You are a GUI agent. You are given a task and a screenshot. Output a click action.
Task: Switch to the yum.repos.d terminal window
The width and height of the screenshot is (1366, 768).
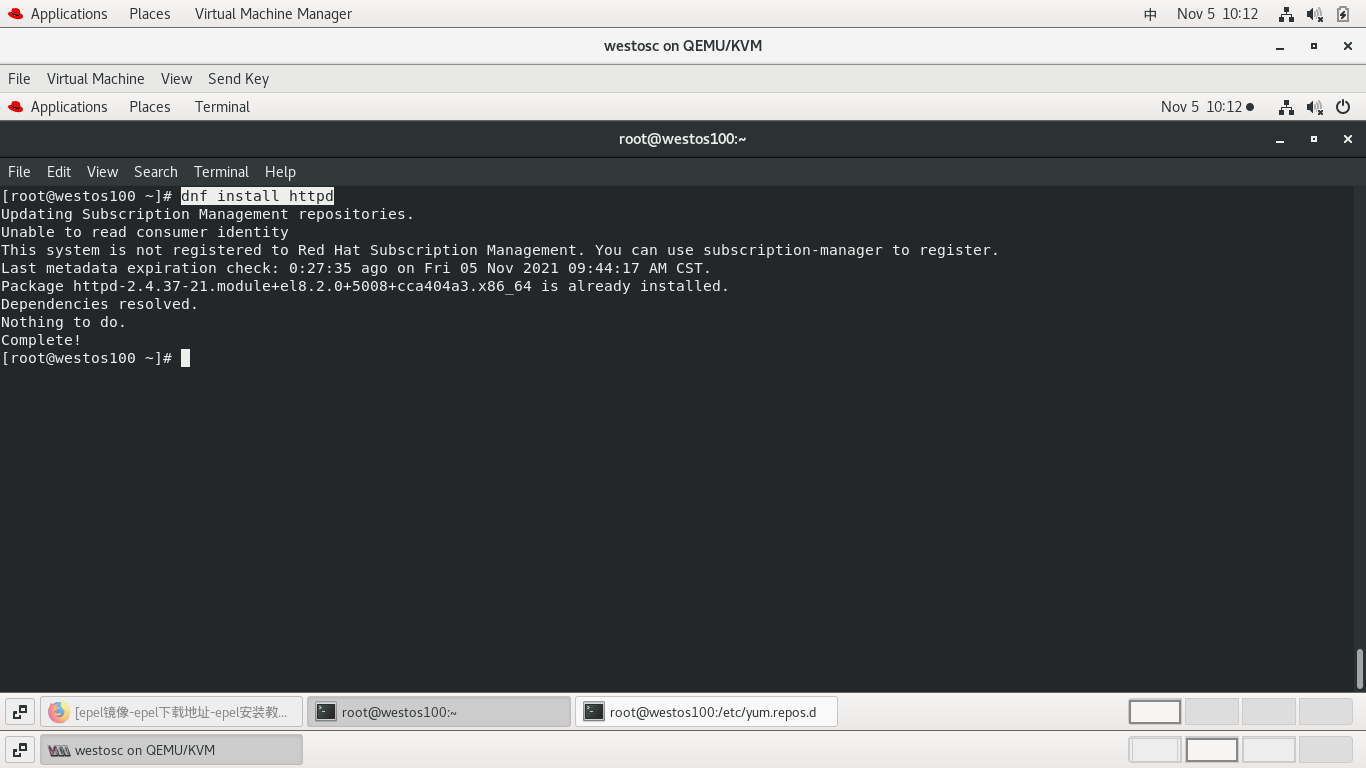[x=707, y=712]
